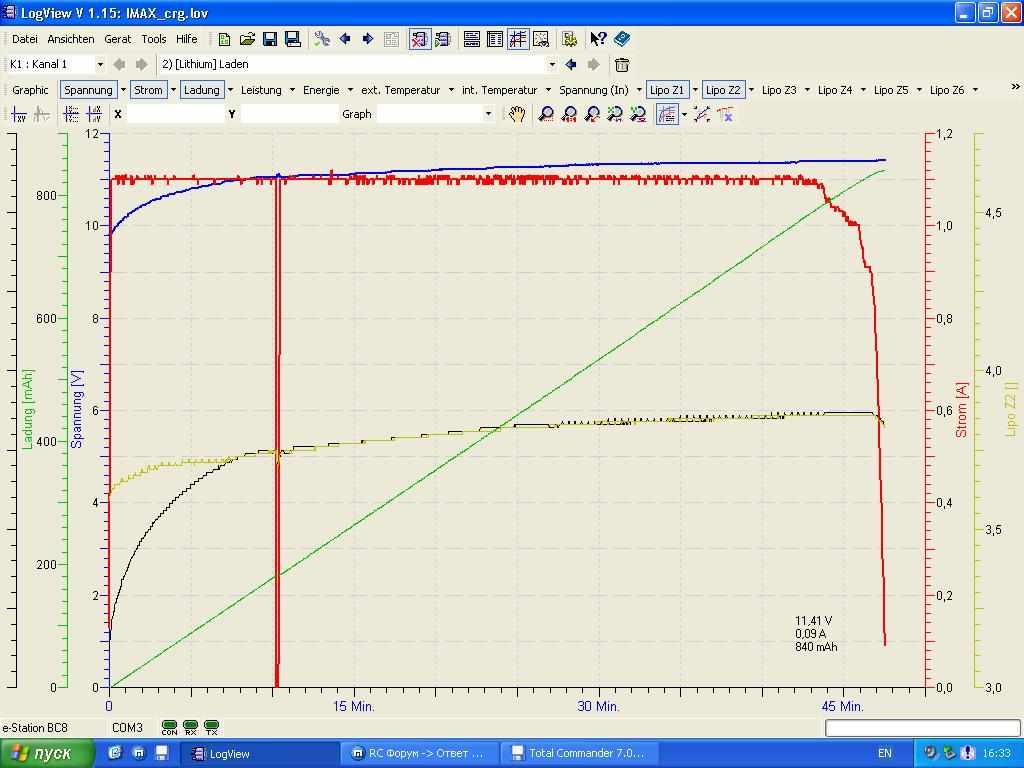
Task: Open the Datei menu
Action: (x=24, y=39)
